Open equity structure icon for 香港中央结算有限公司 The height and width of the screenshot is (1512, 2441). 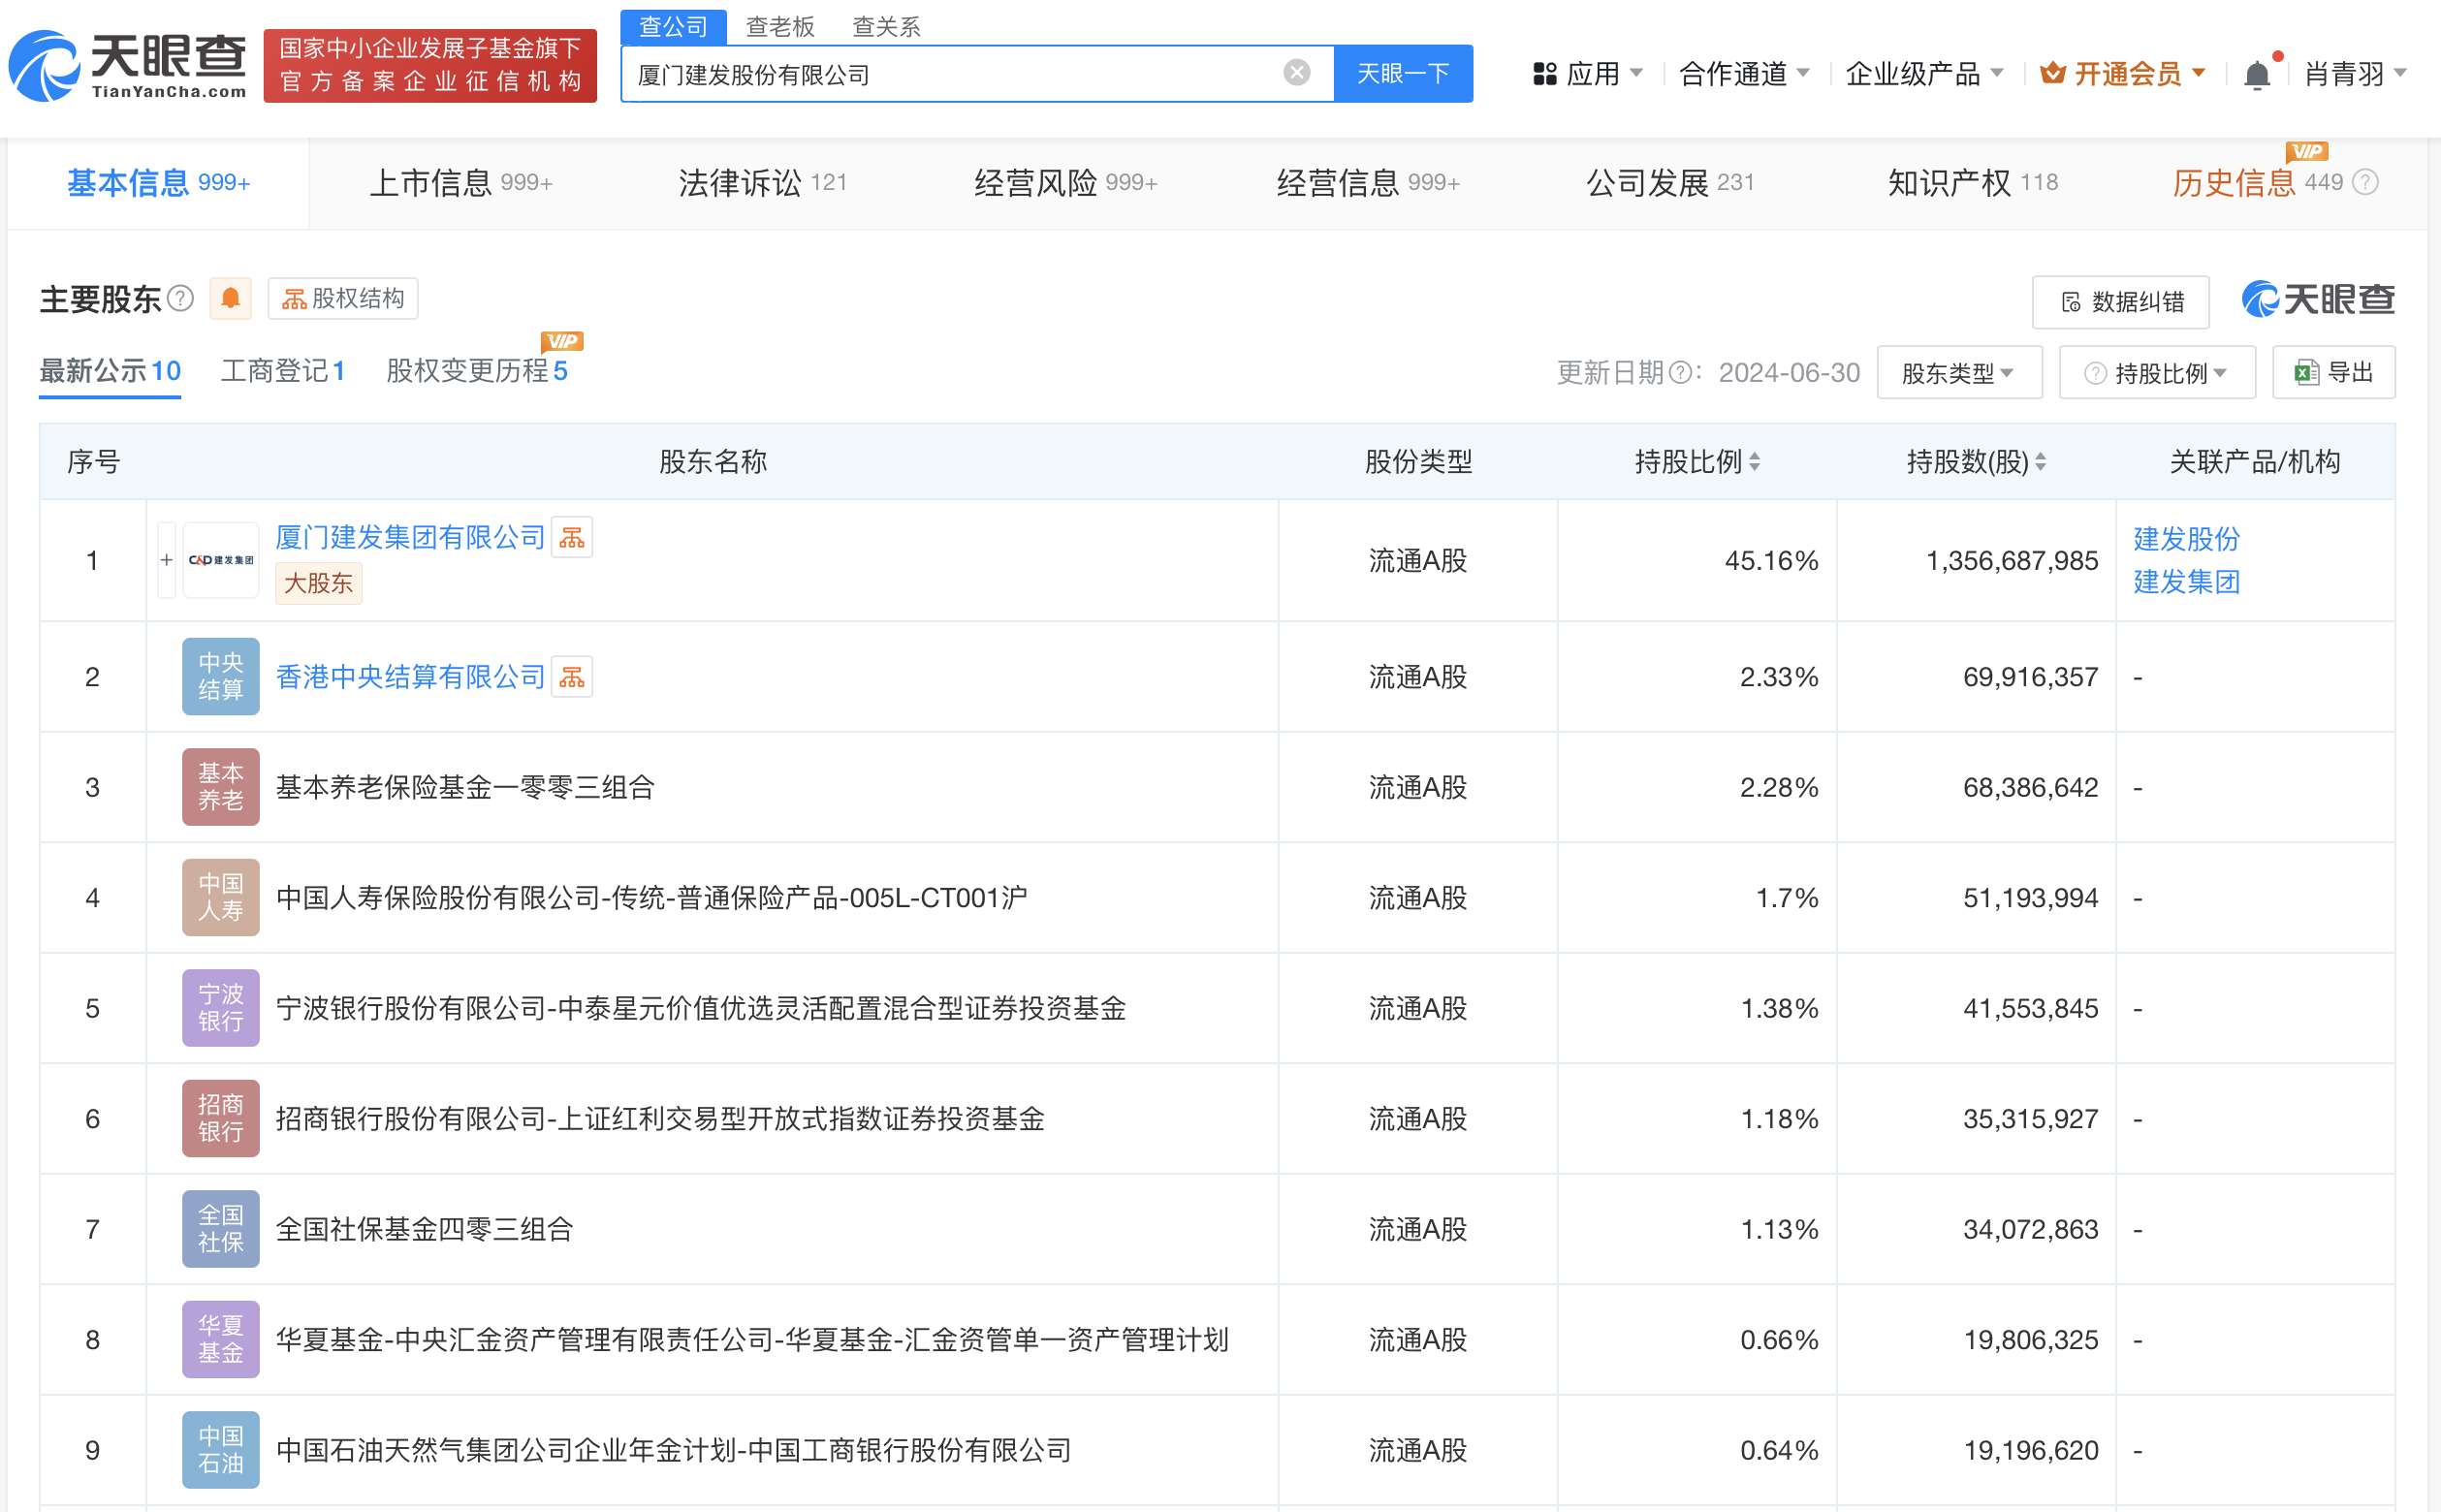coord(572,677)
